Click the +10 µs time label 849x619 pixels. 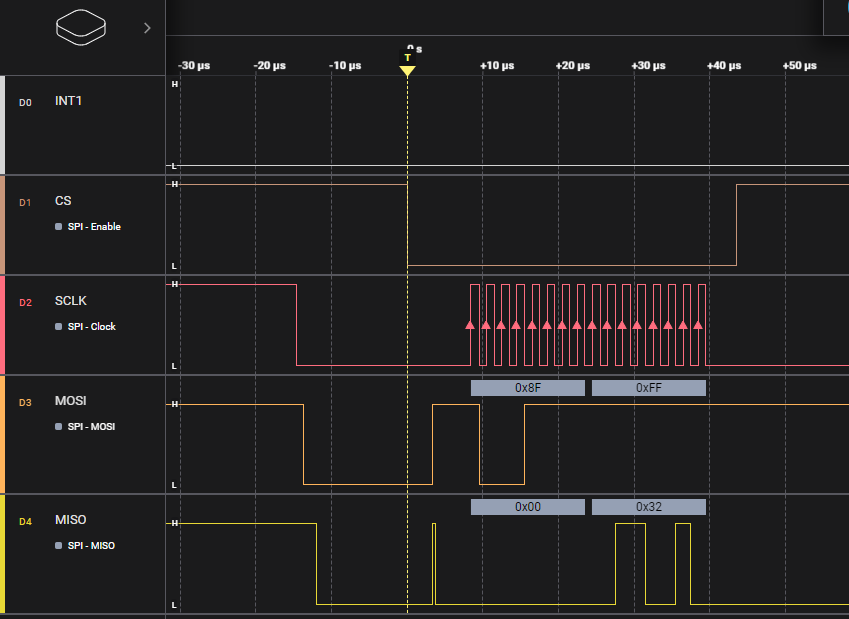pyautogui.click(x=497, y=66)
